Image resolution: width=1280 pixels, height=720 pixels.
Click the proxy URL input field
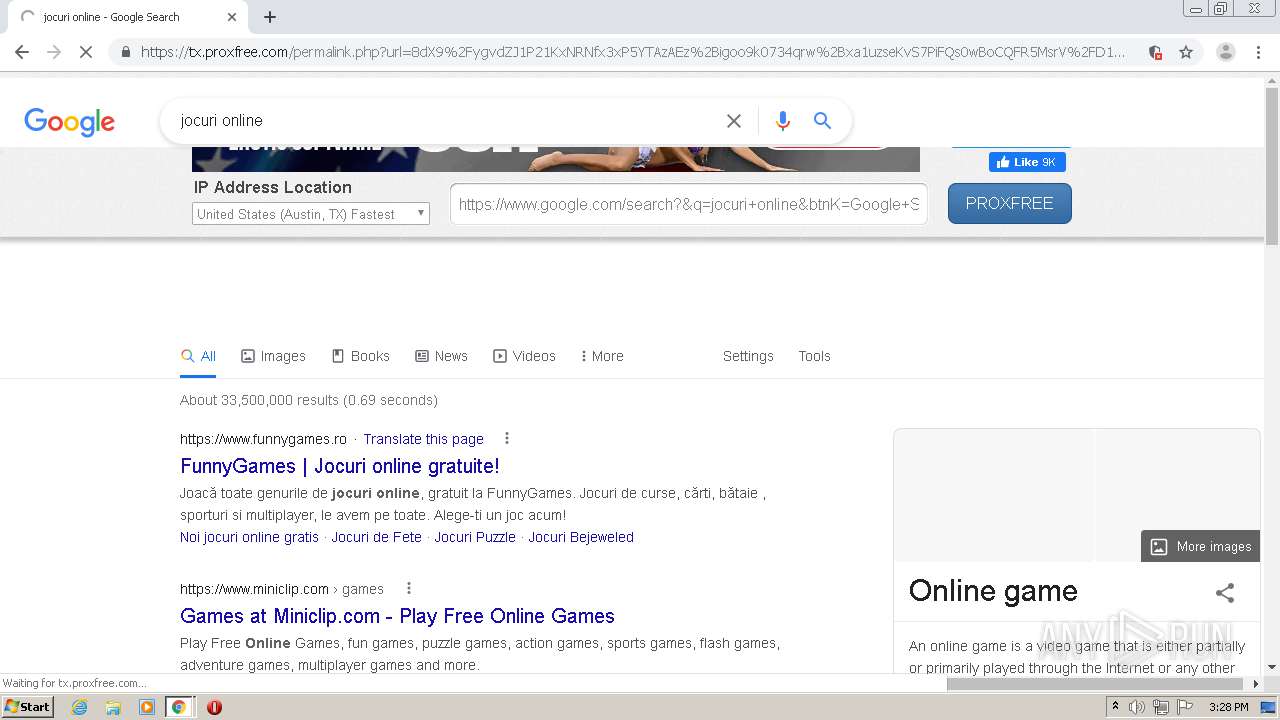click(x=689, y=204)
